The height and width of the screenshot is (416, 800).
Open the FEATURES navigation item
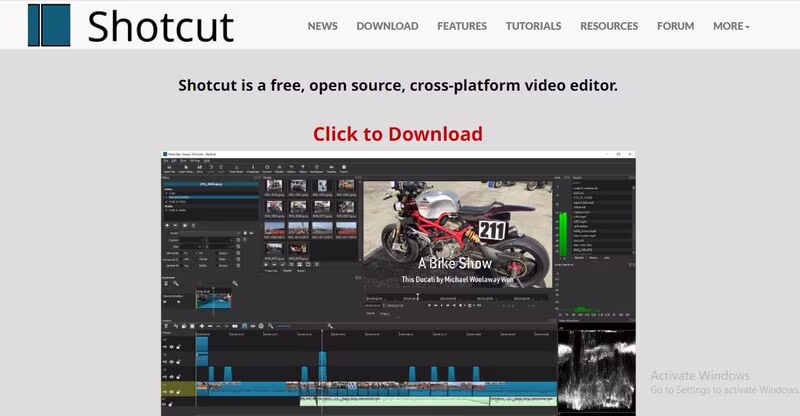[462, 26]
